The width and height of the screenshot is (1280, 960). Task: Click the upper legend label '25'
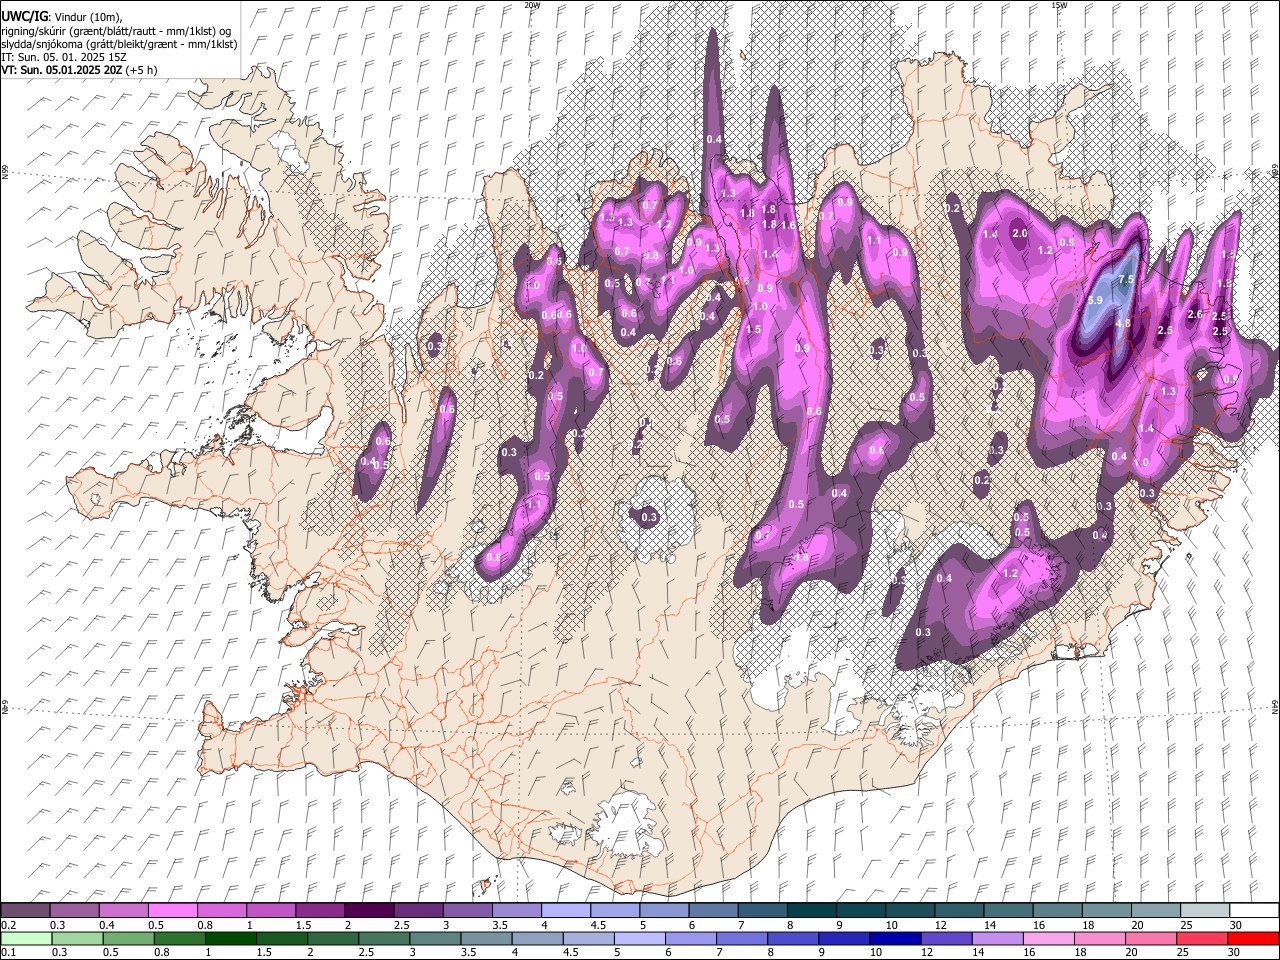[x=1186, y=925]
